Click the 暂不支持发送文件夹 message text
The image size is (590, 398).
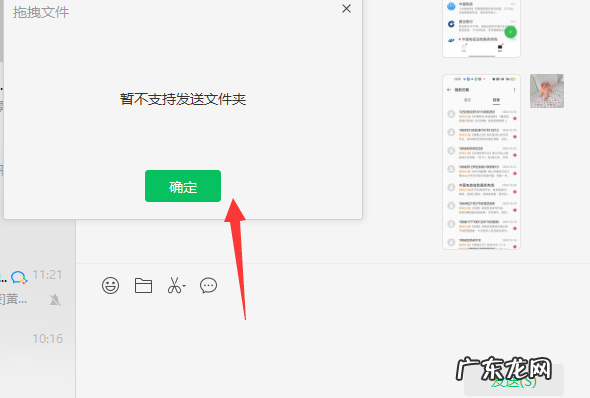pyautogui.click(x=183, y=99)
